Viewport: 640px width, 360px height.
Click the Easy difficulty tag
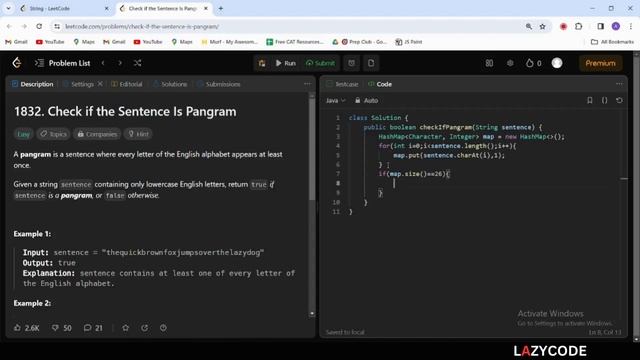[23, 134]
